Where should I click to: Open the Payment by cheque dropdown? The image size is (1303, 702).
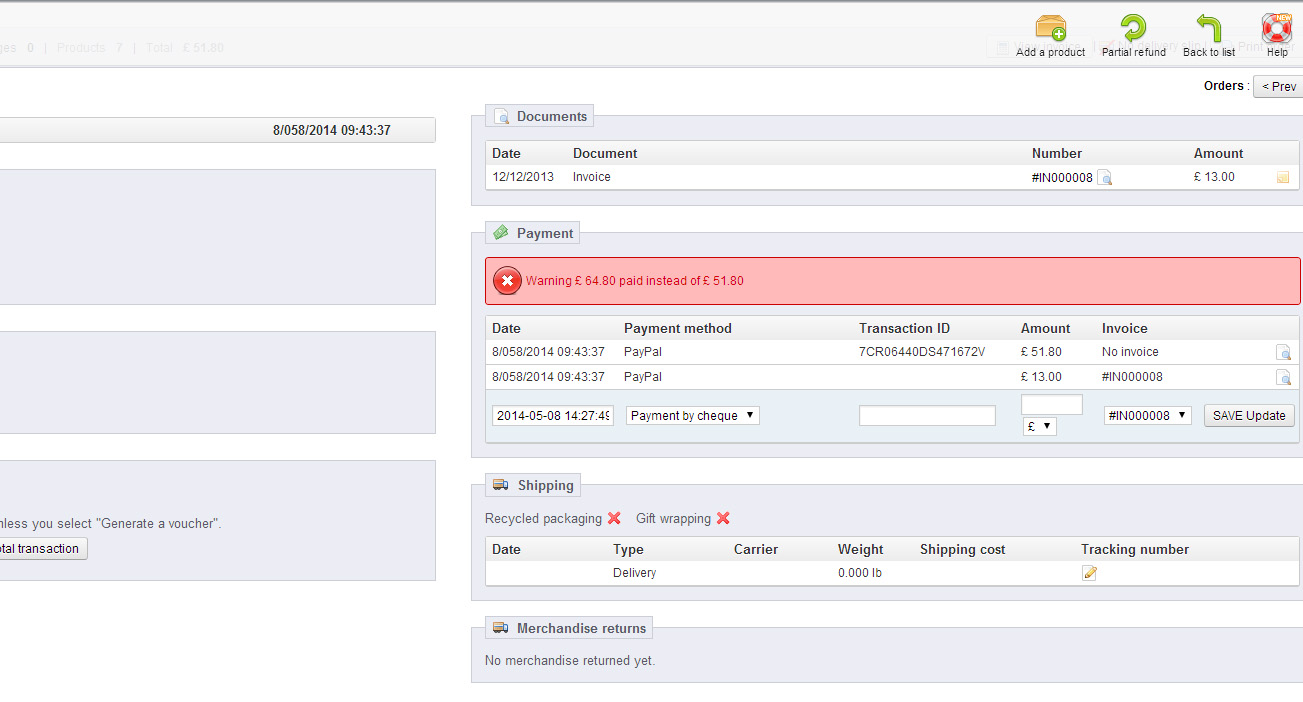pos(692,415)
